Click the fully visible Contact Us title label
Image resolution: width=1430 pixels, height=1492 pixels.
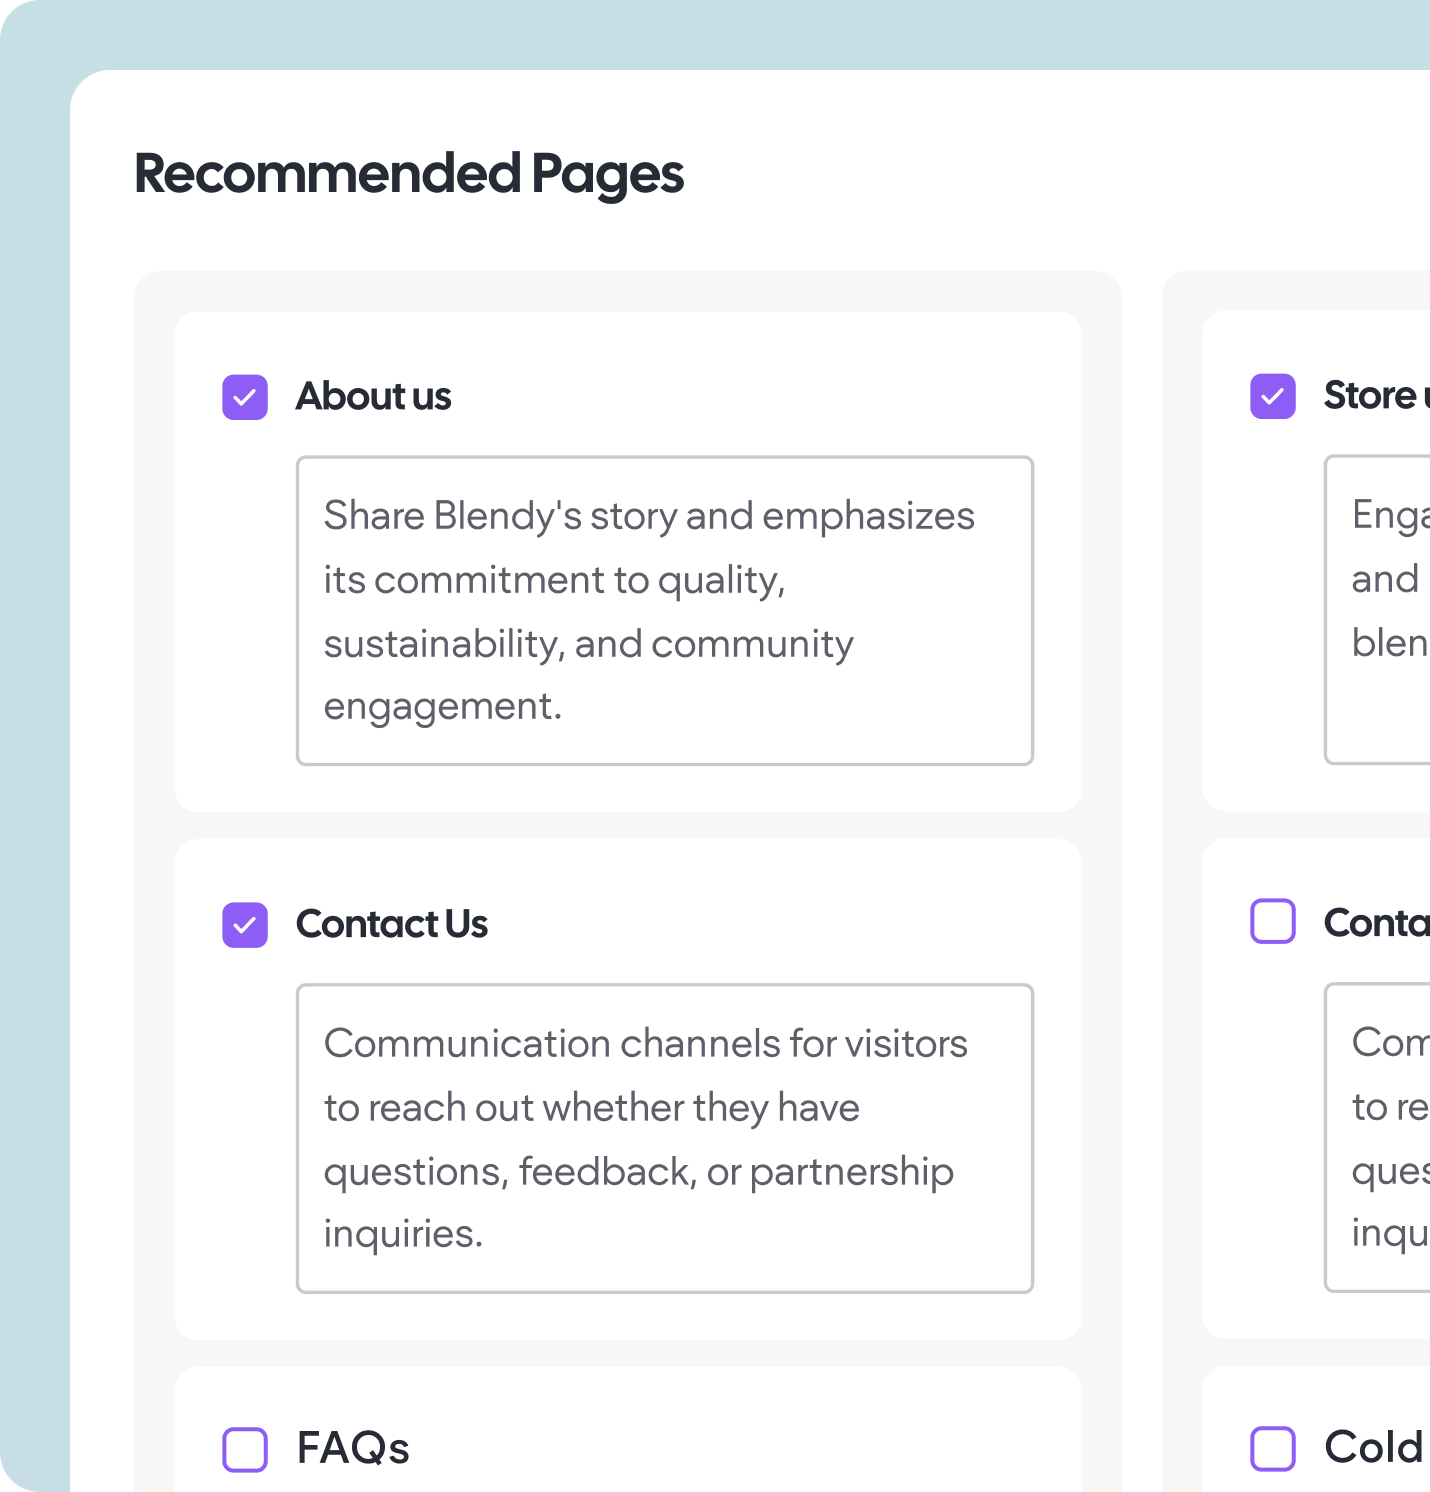[392, 925]
